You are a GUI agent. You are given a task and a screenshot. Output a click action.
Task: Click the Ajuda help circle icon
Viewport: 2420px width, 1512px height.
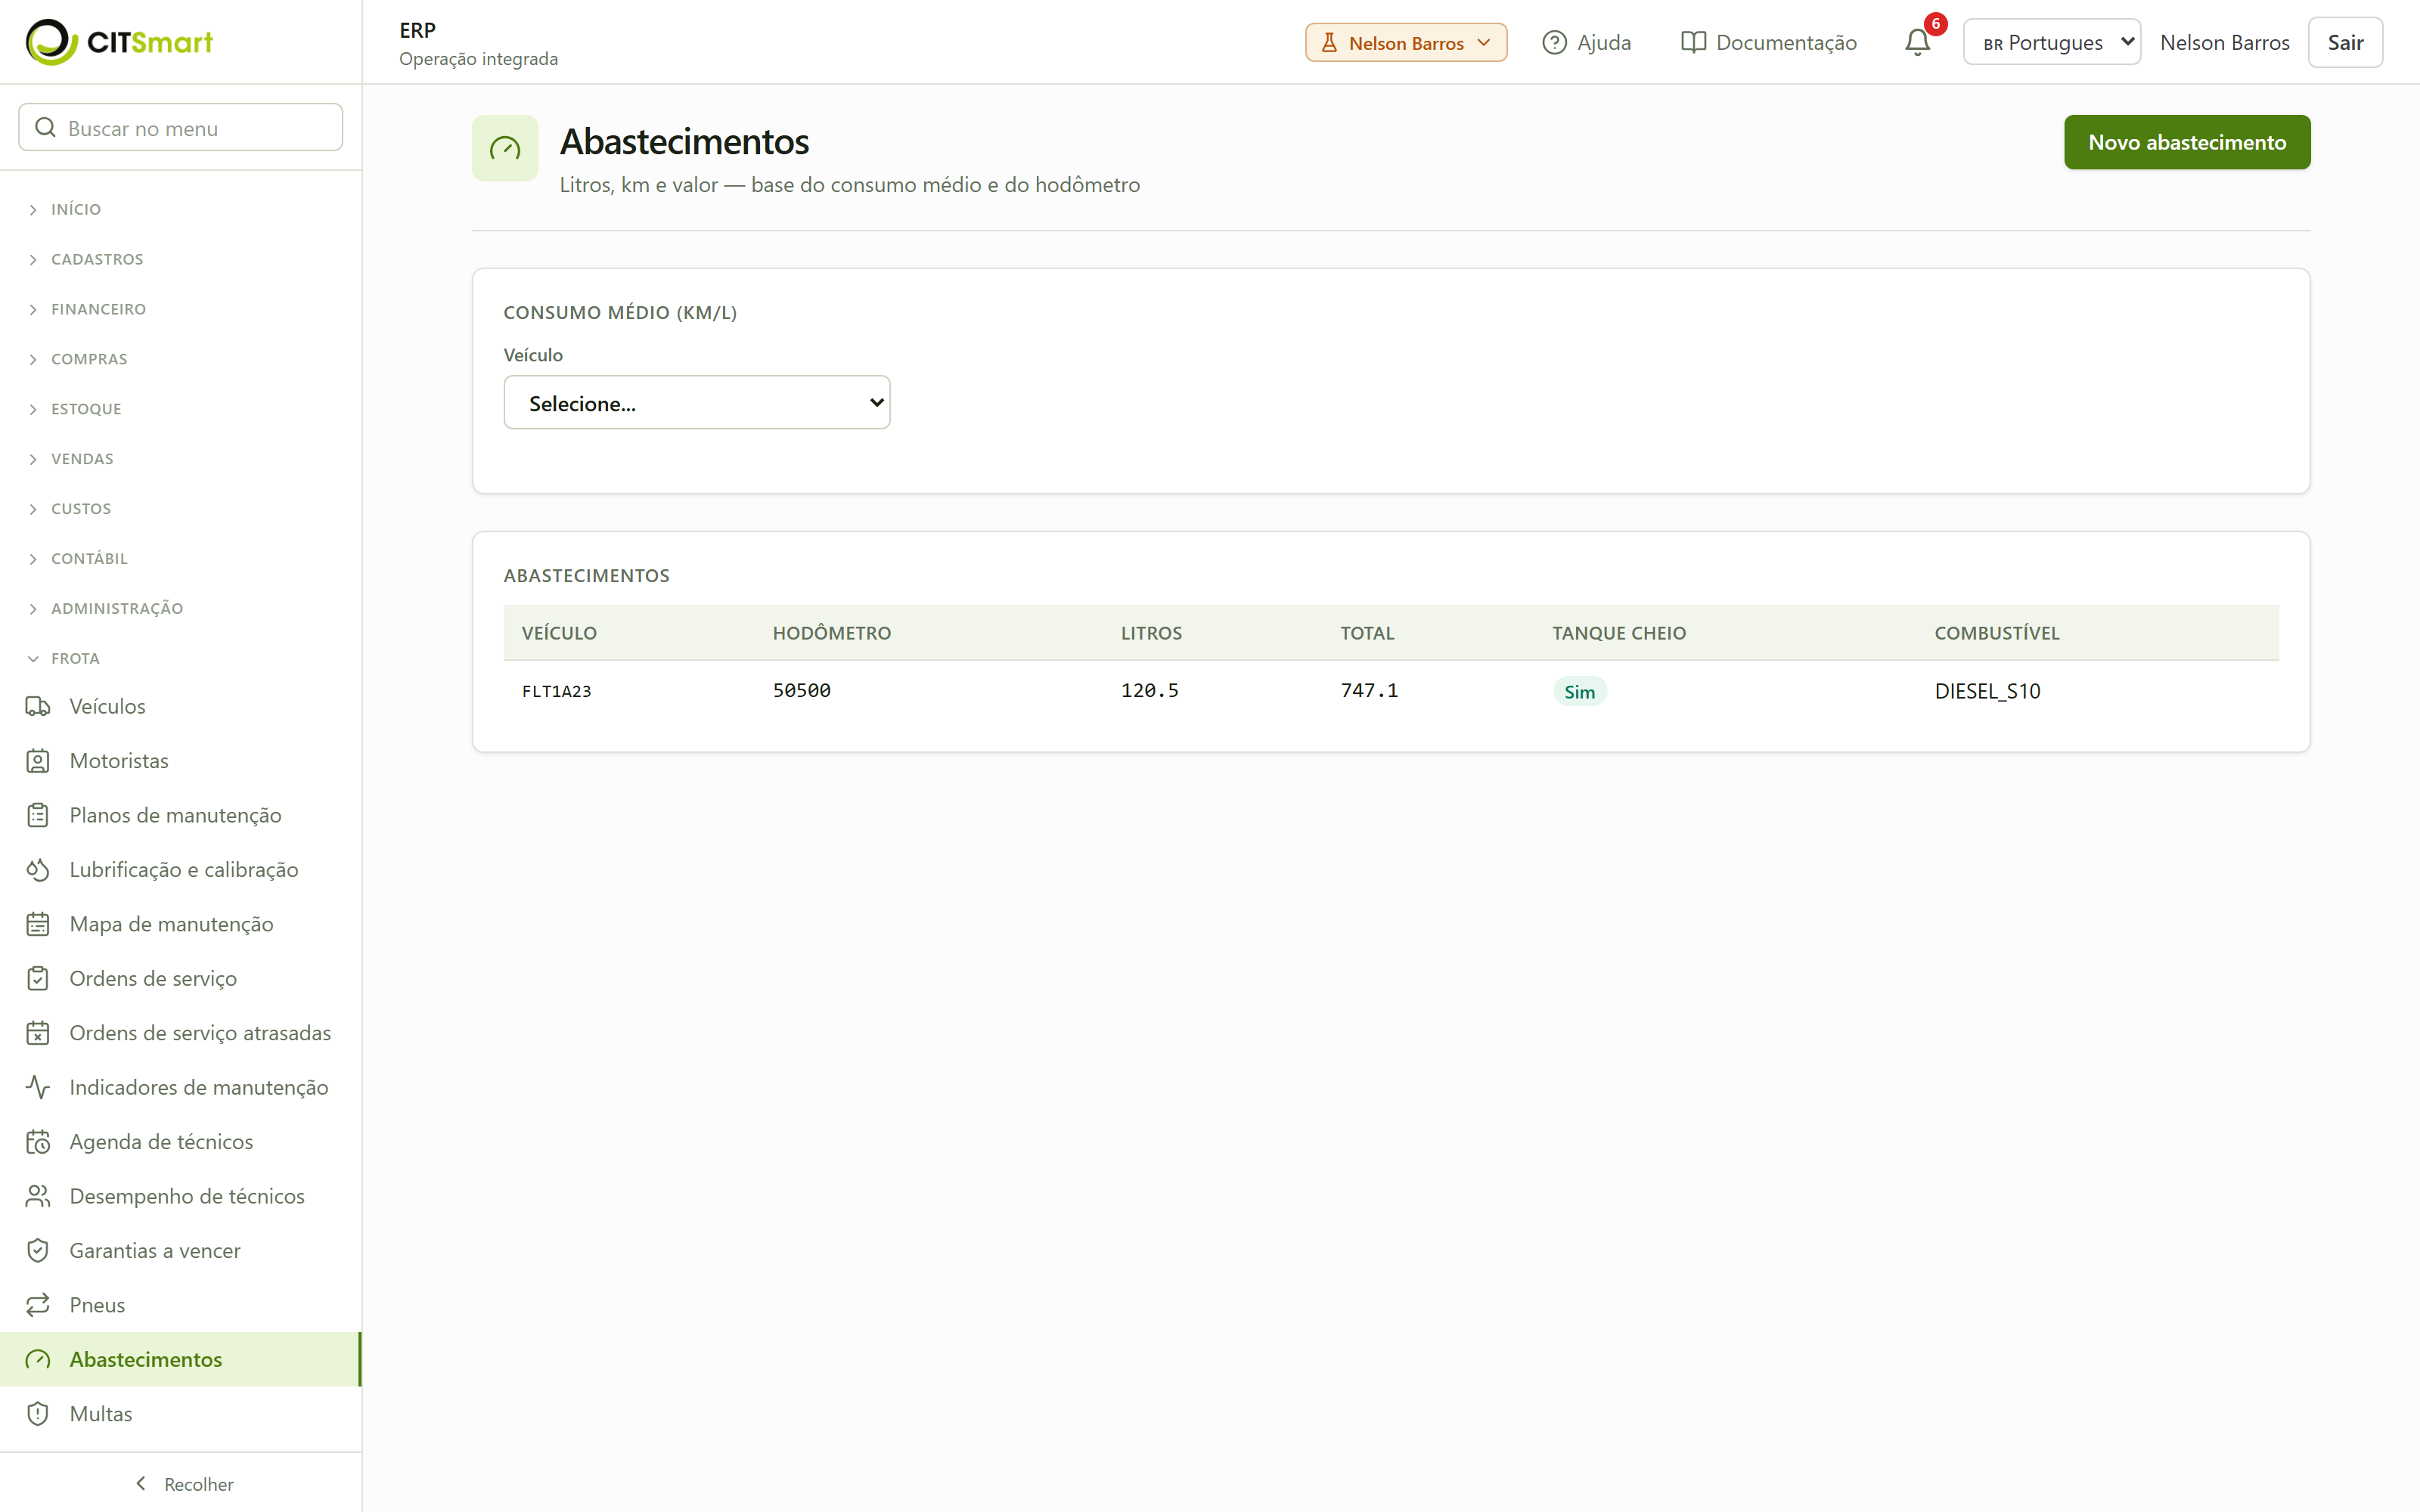1554,42
